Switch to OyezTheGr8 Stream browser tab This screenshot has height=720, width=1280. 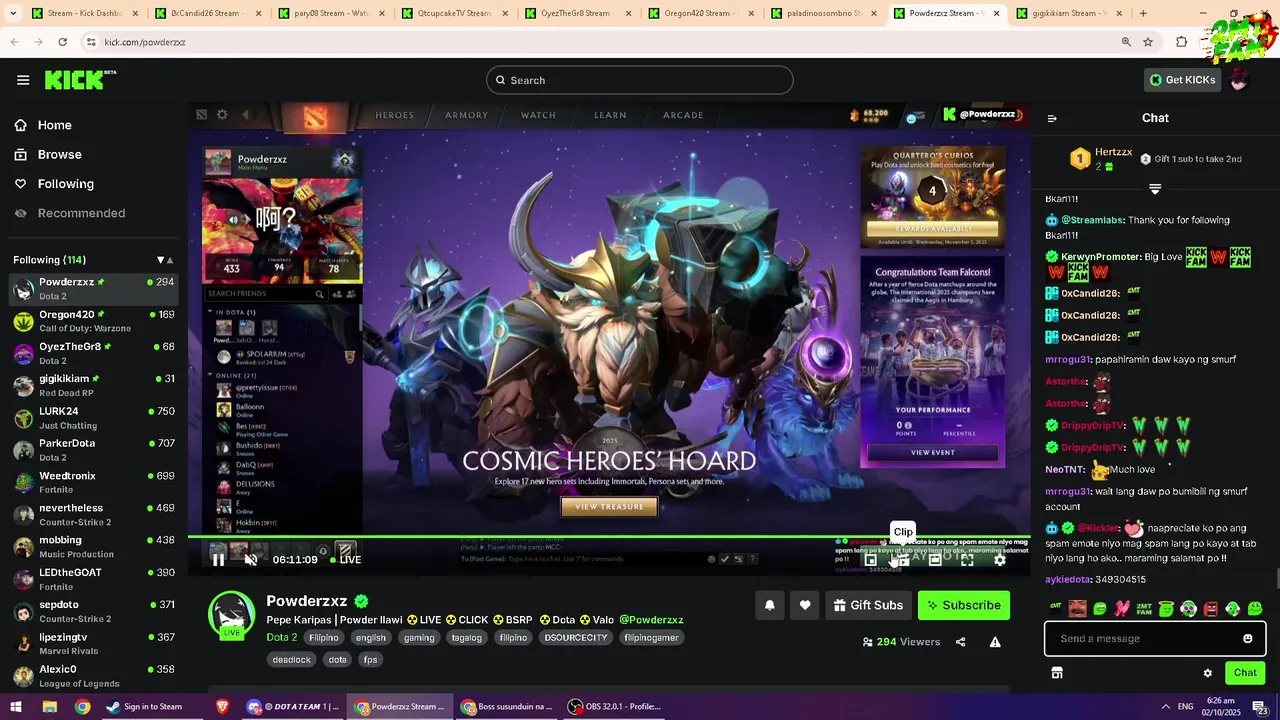pyautogui.click(x=577, y=13)
